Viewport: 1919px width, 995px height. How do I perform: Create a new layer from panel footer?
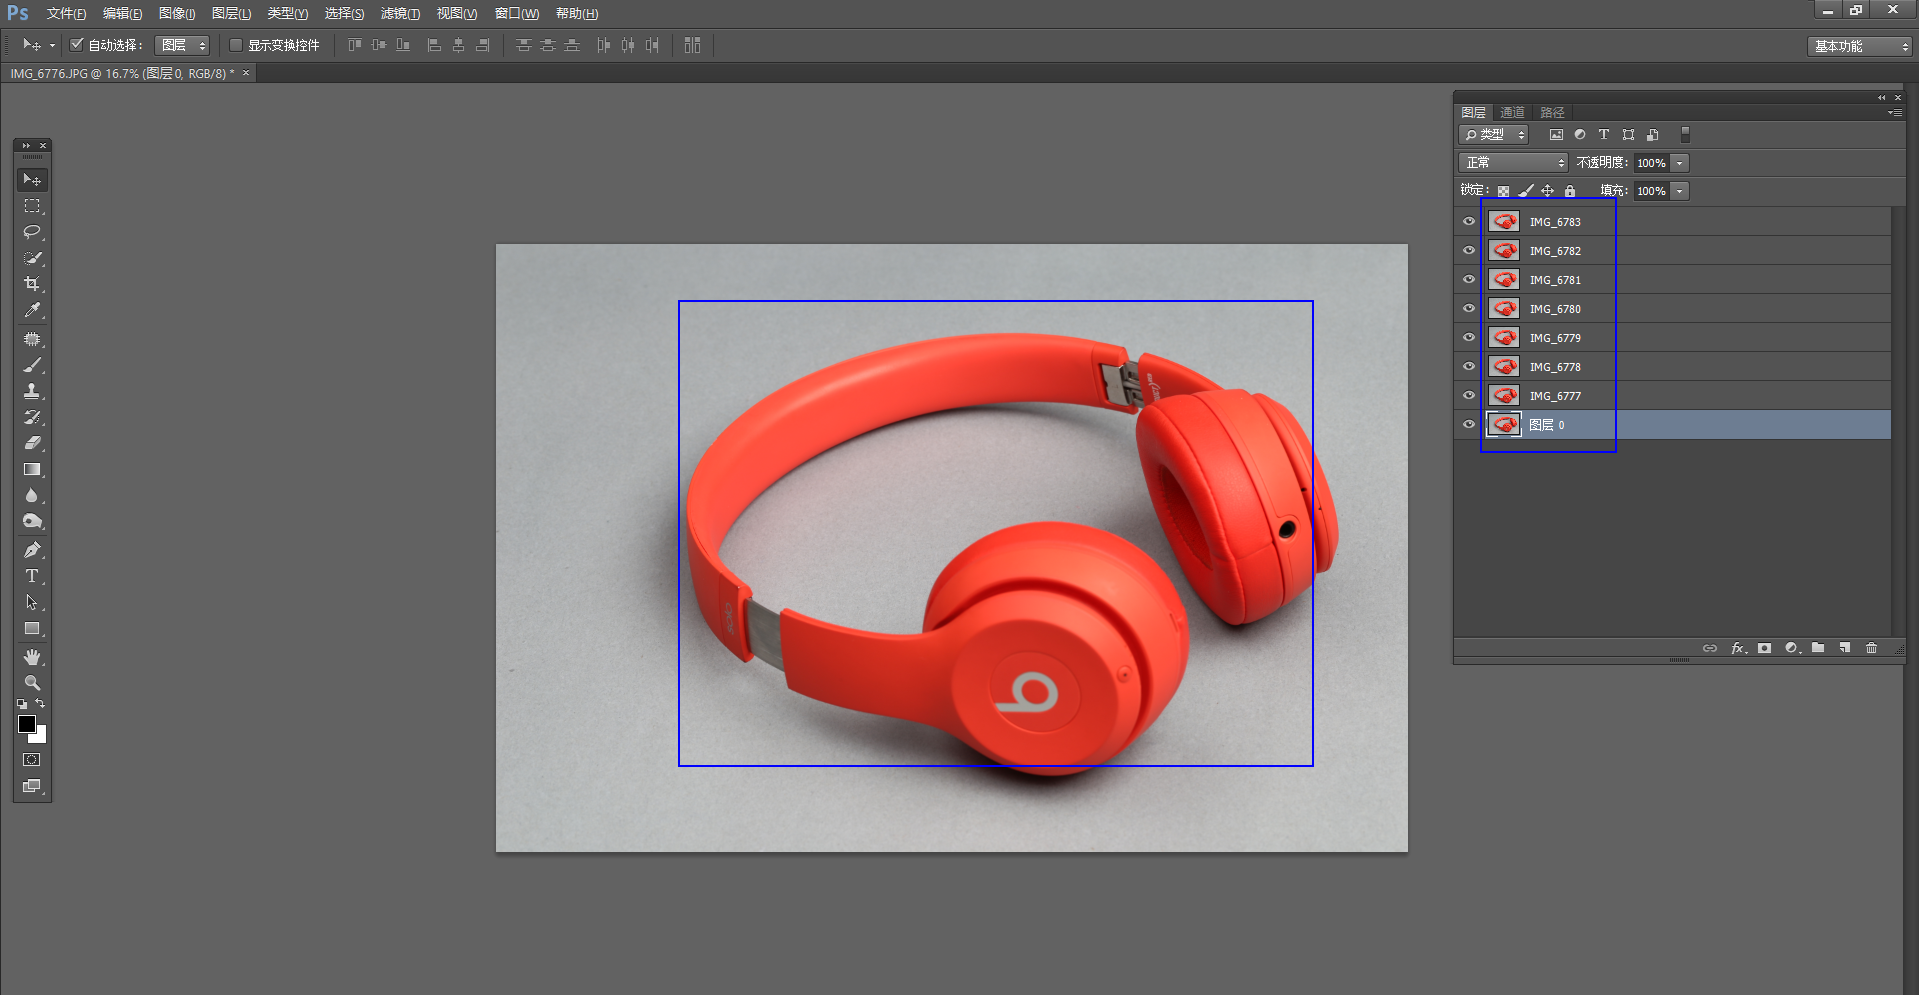[x=1845, y=648]
